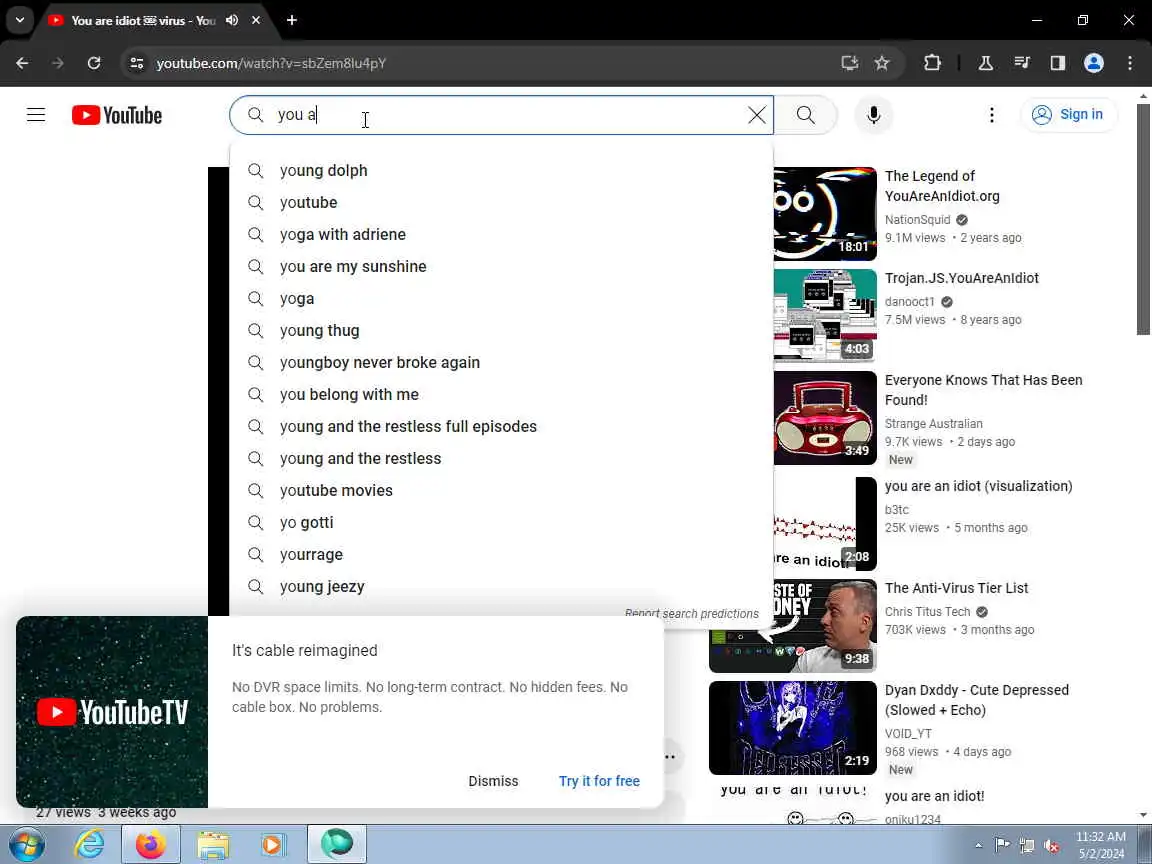Choose suggestion 'youtube'
This screenshot has width=1152, height=864.
click(501, 203)
